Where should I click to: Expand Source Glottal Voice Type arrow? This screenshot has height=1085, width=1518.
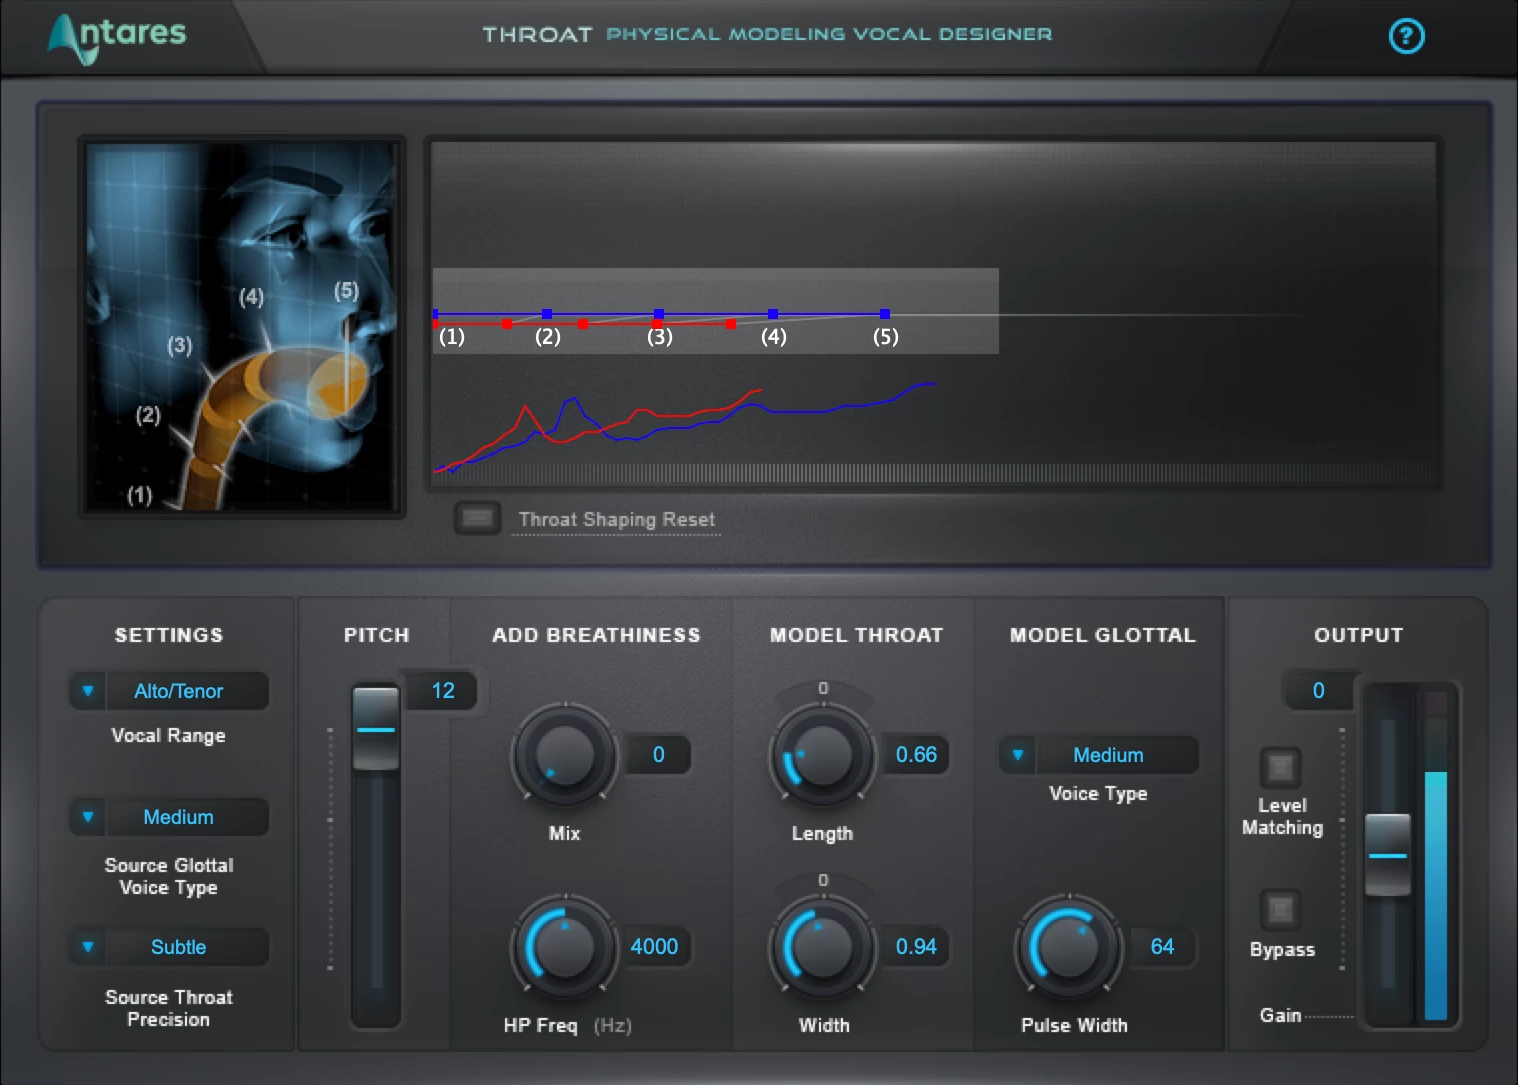[x=88, y=817]
